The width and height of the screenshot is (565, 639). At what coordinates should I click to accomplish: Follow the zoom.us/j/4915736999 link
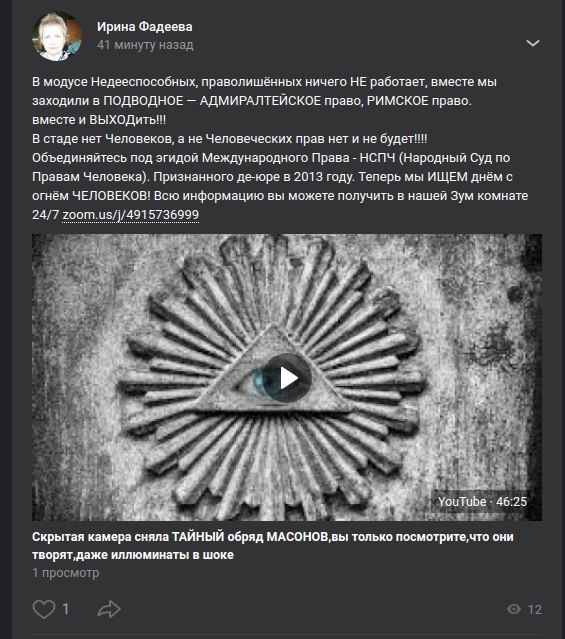click(130, 215)
